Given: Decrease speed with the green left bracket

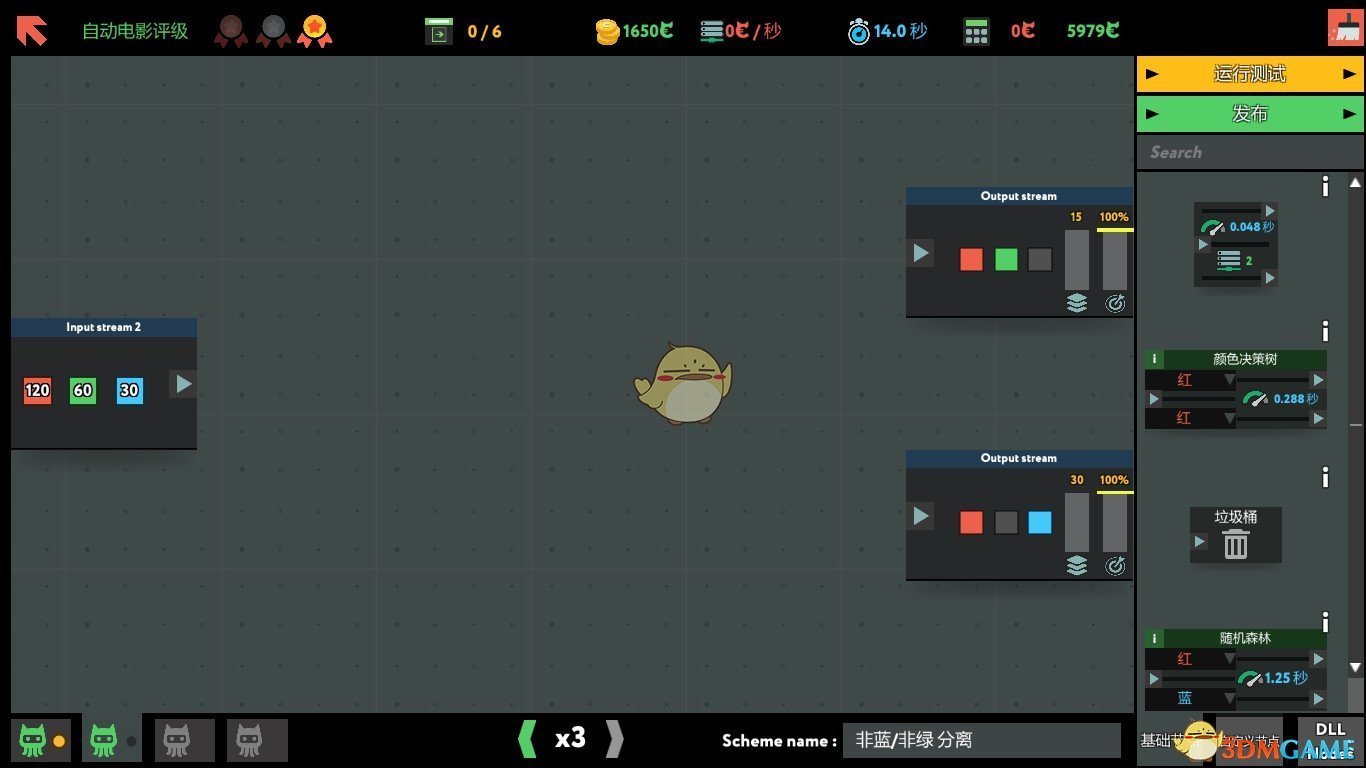Looking at the screenshot, I should click(527, 739).
